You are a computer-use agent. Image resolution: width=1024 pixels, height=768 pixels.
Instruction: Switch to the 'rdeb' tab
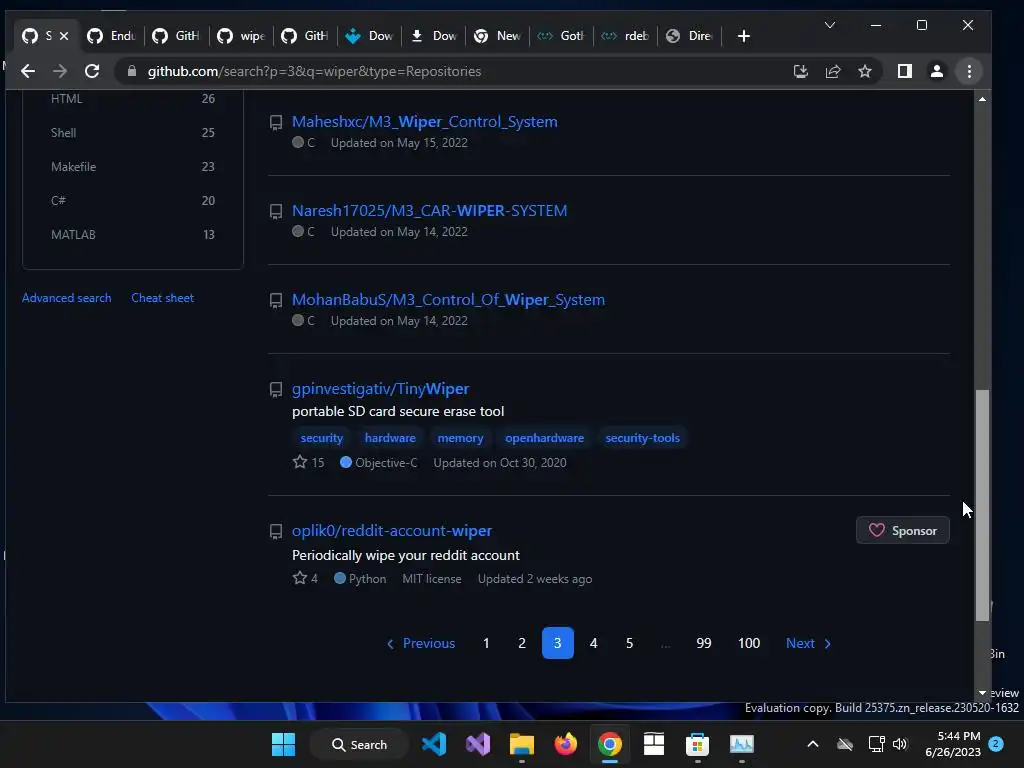[625, 36]
